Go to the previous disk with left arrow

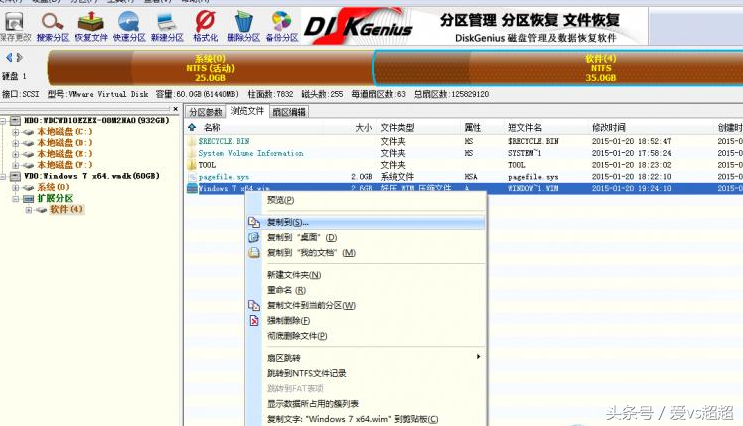coord(9,57)
